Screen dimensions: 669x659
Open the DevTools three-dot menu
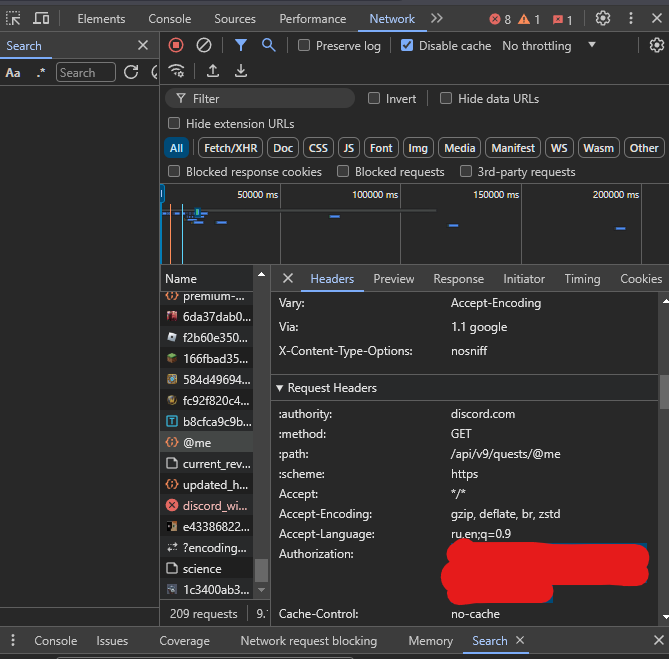coord(631,18)
